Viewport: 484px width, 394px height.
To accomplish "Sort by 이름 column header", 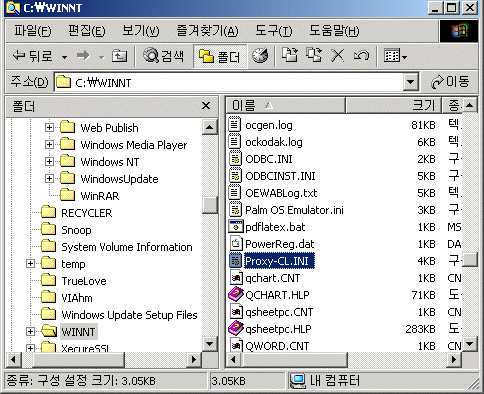I will tap(285, 106).
